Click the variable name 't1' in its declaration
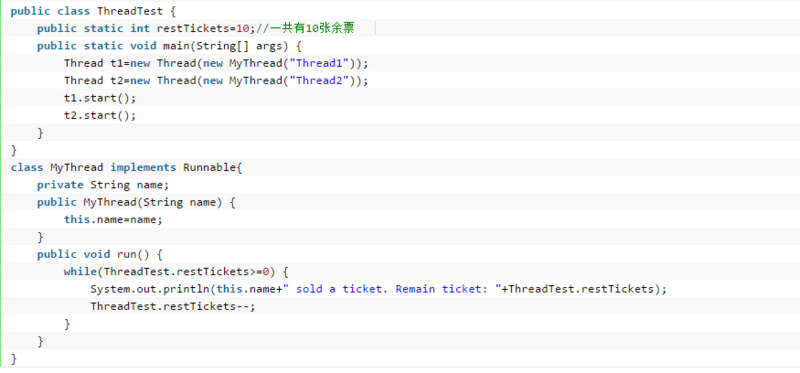This screenshot has height=373, width=800. tap(116, 63)
